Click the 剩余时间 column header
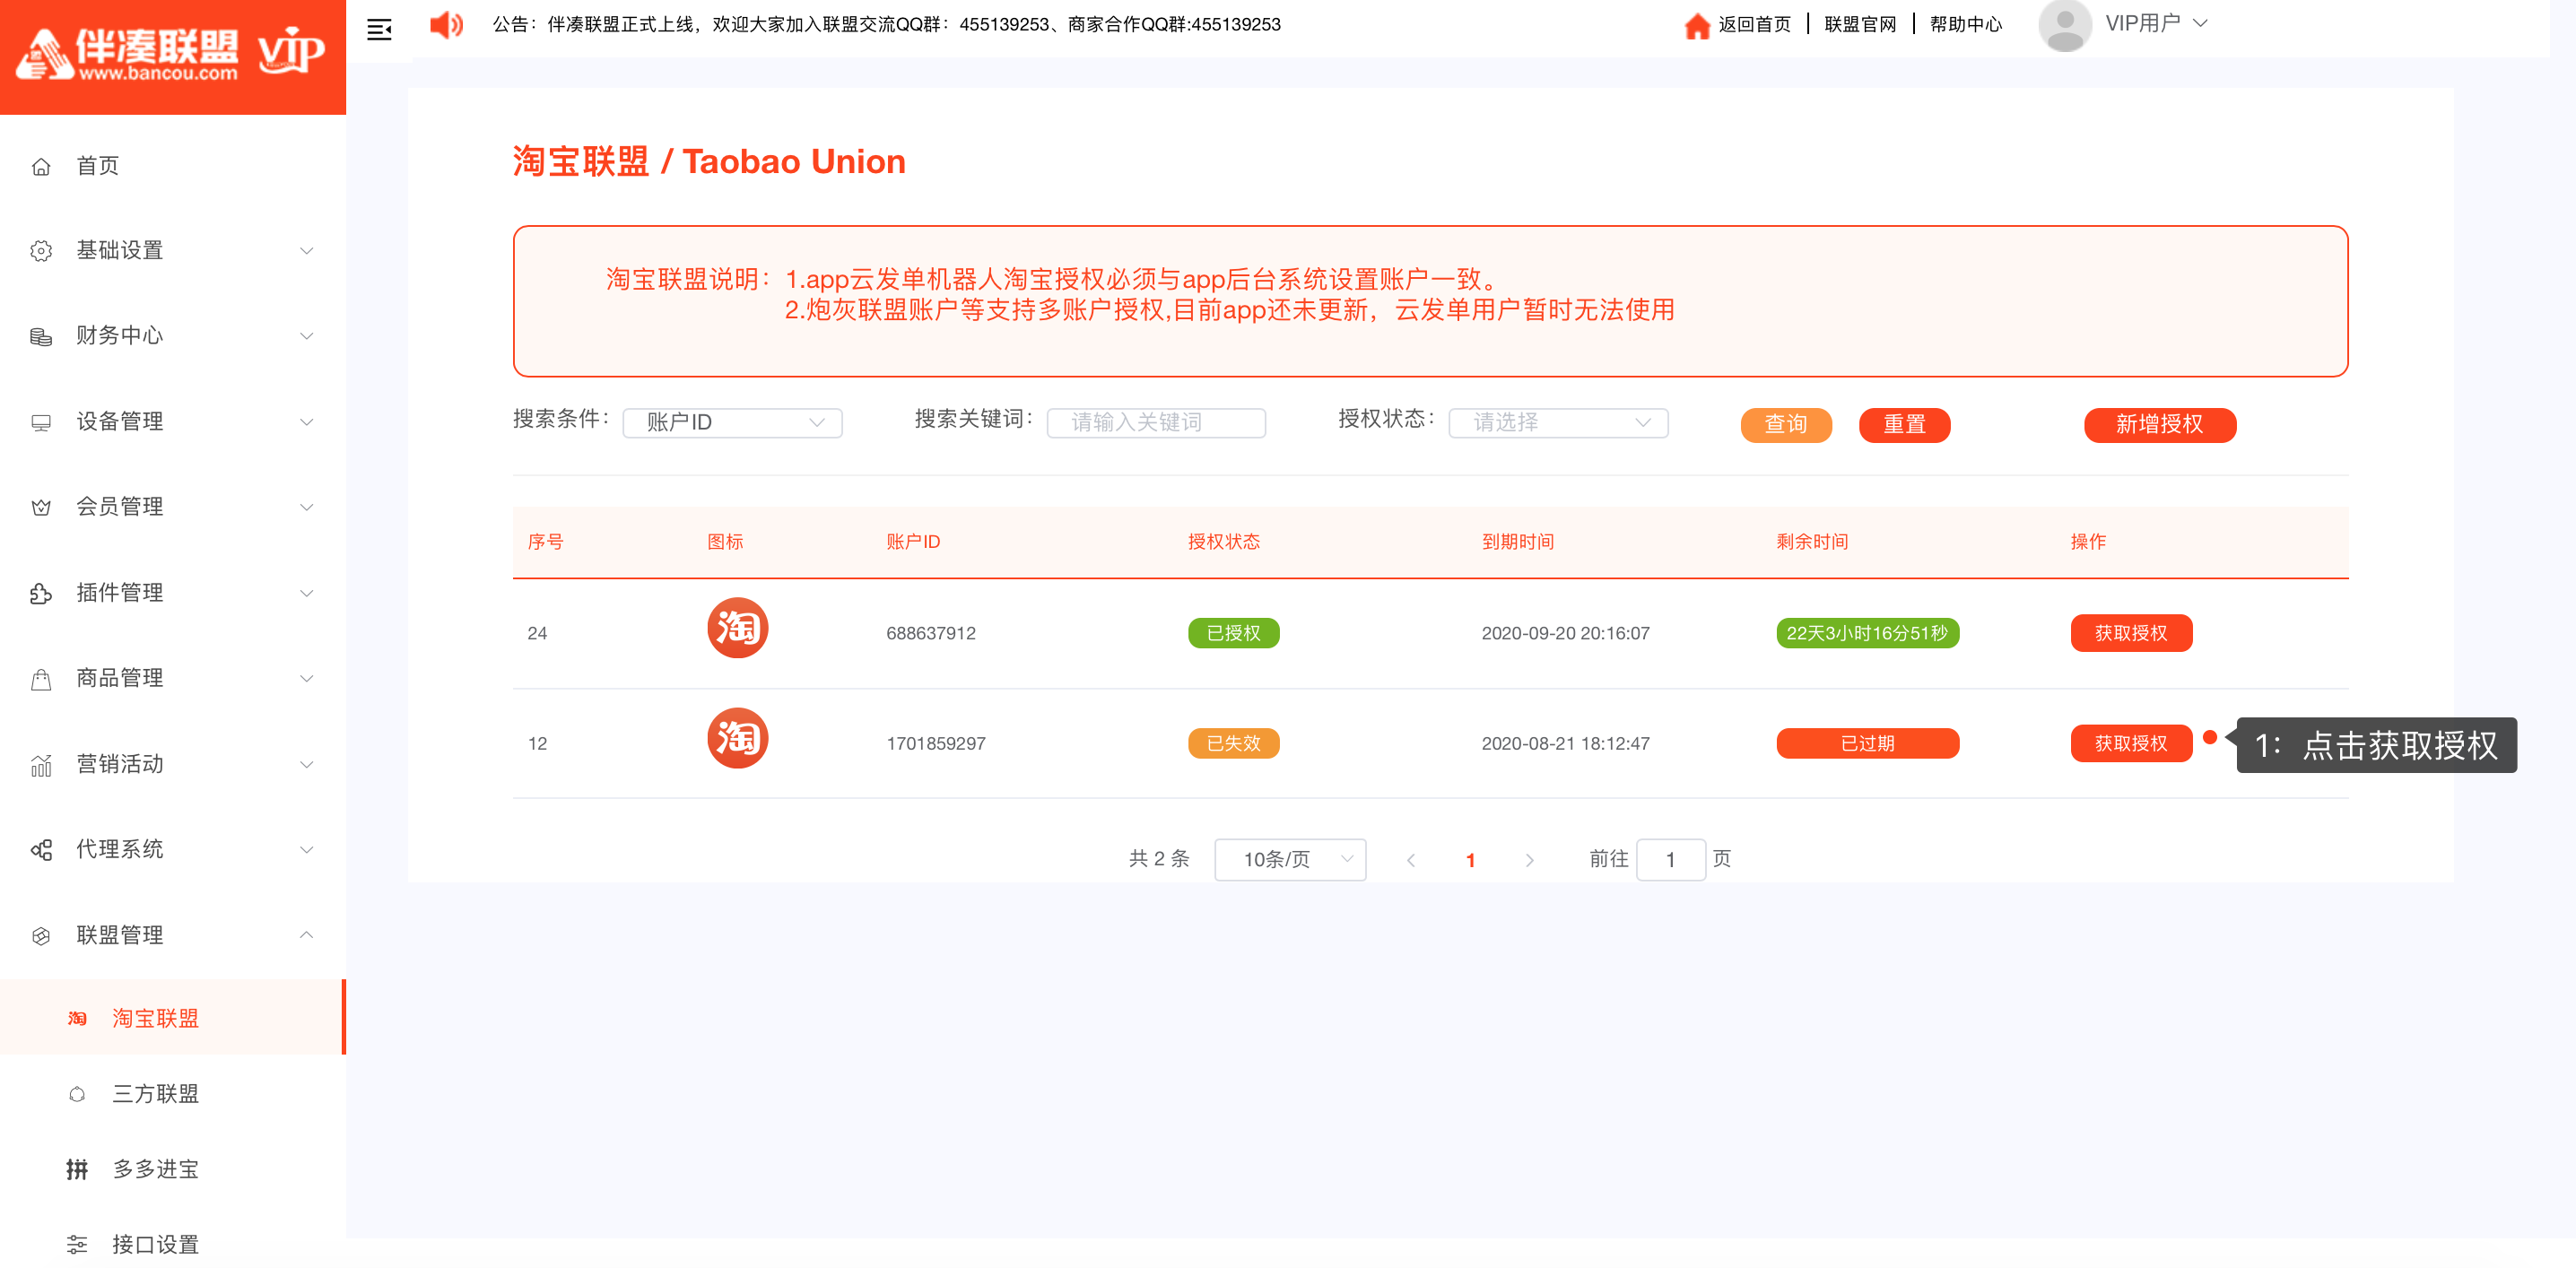 [1812, 542]
